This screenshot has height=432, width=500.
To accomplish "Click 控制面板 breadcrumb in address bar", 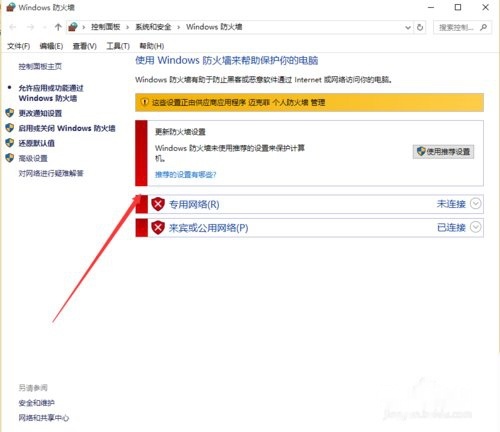I will [106, 27].
